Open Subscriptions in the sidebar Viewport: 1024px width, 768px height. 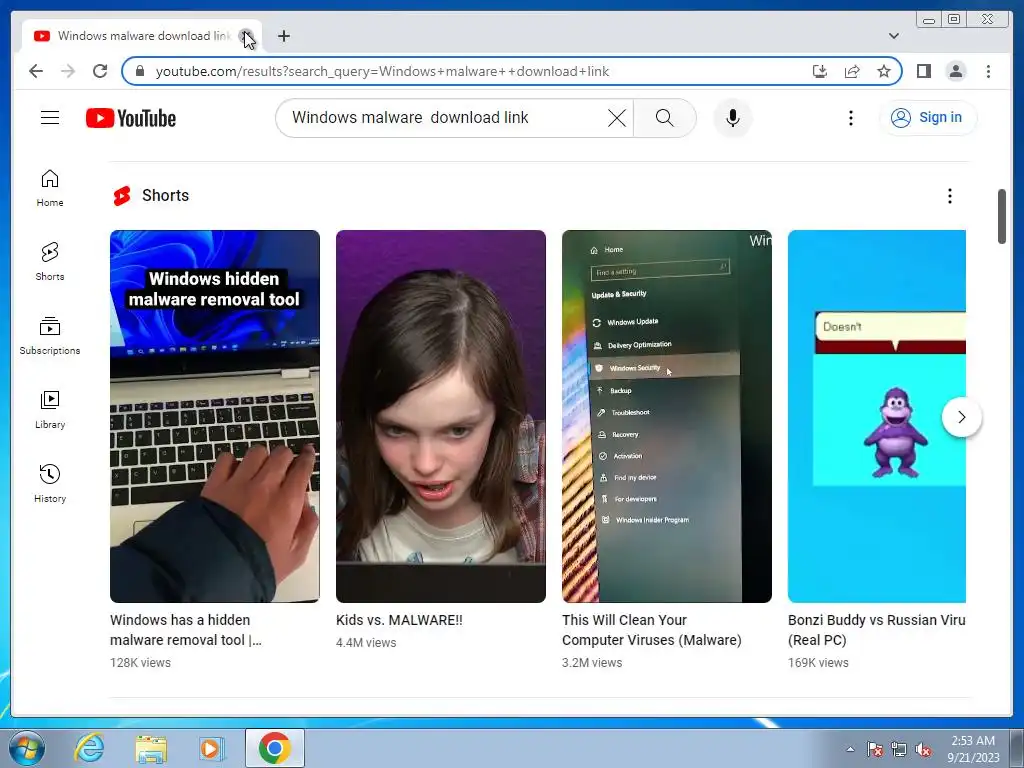coord(50,336)
